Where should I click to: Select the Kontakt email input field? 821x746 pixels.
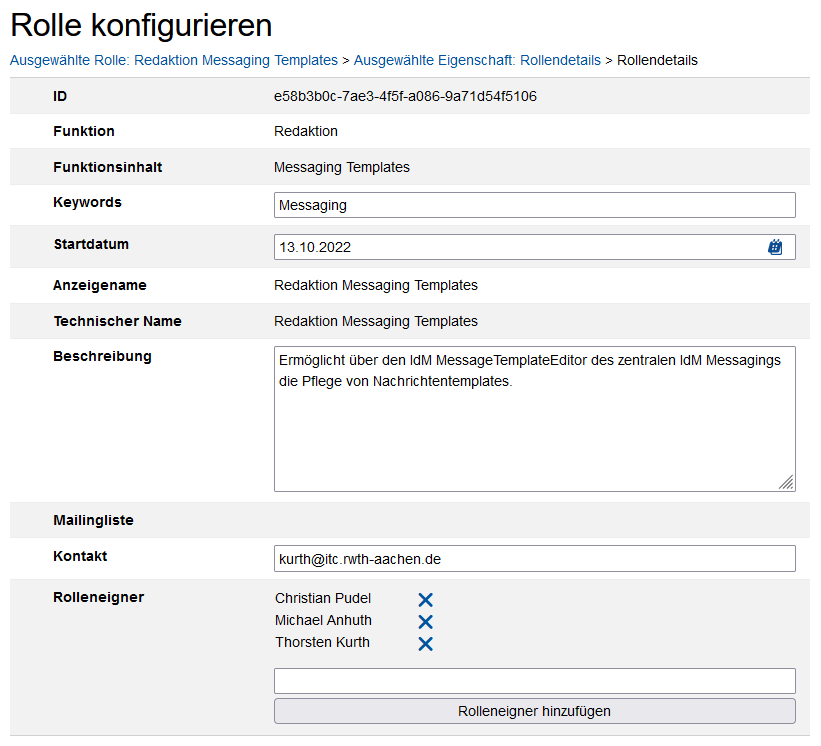click(534, 559)
